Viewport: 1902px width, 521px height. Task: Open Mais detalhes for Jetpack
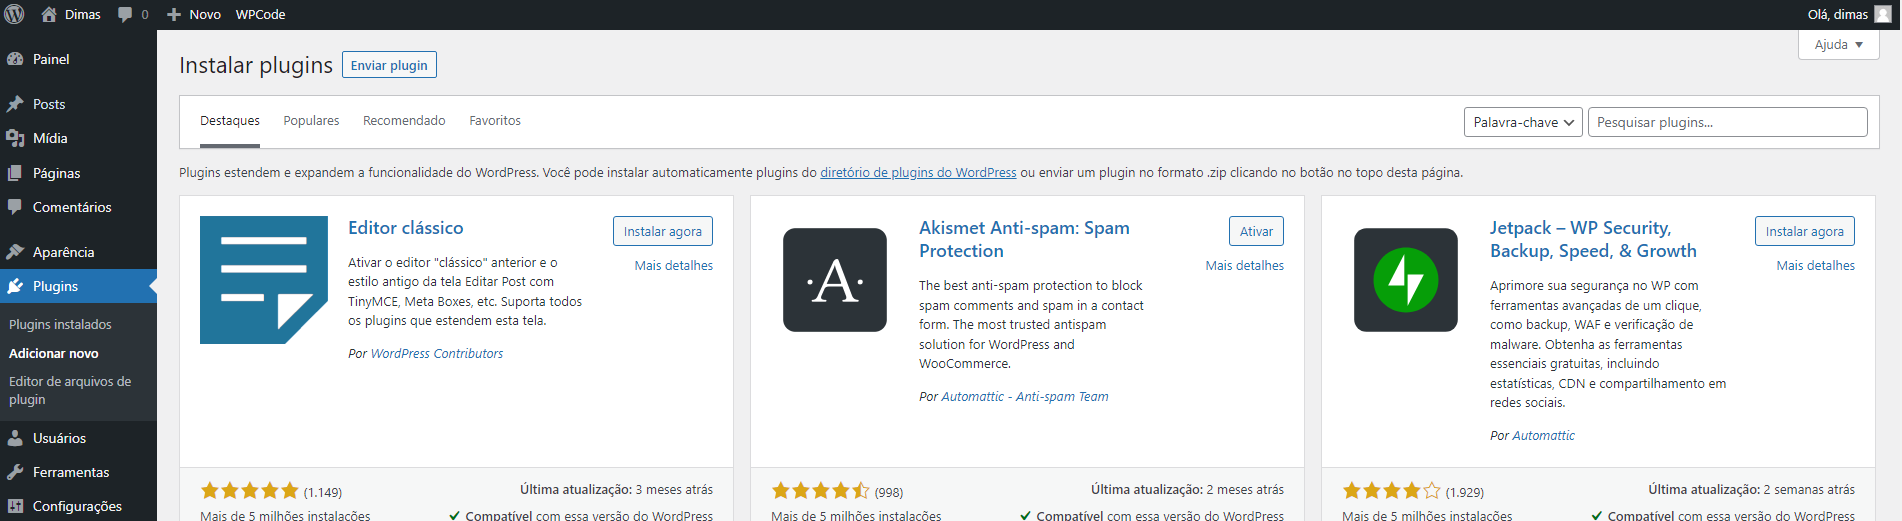point(1816,266)
